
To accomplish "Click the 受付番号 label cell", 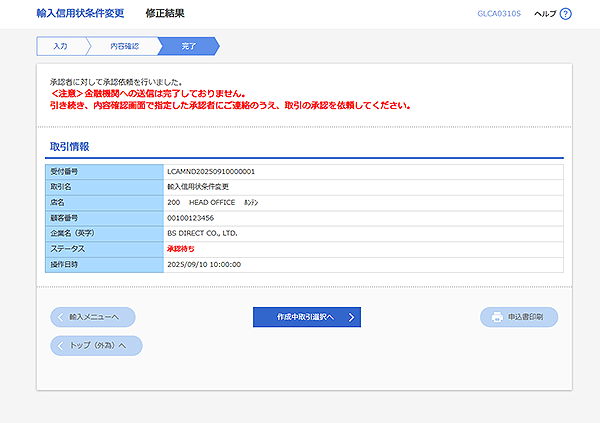I will click(104, 172).
